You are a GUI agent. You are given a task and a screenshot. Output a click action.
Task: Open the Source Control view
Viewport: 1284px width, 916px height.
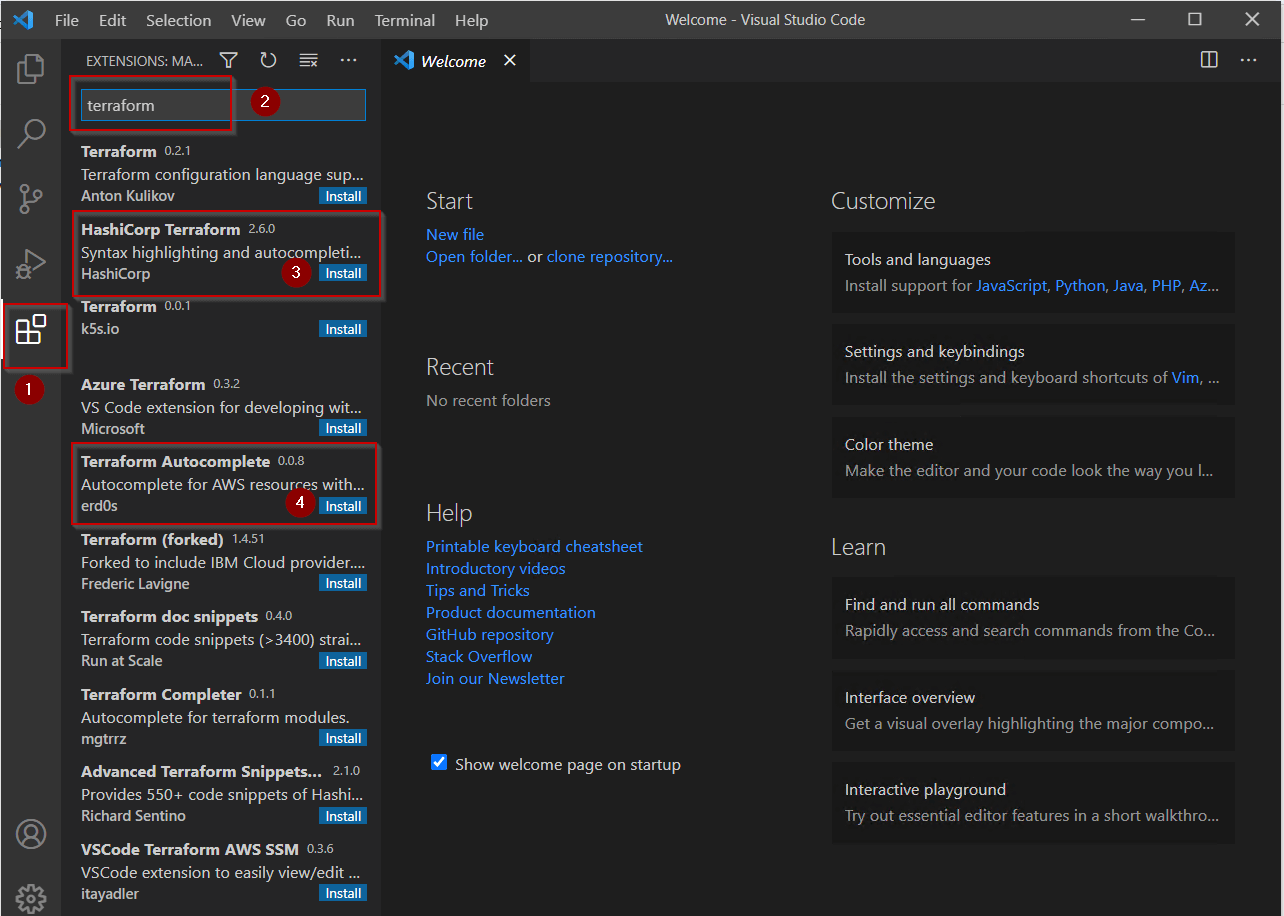[x=30, y=198]
